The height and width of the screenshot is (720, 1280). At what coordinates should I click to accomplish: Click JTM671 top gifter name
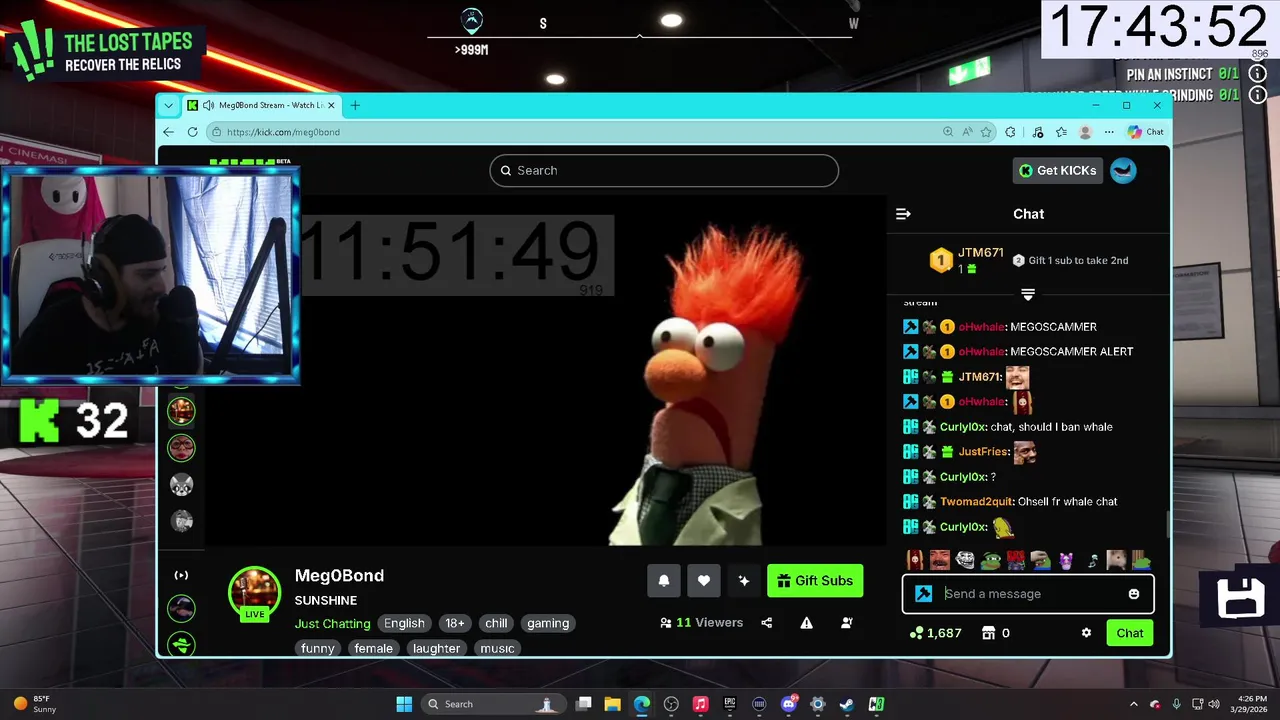[981, 253]
